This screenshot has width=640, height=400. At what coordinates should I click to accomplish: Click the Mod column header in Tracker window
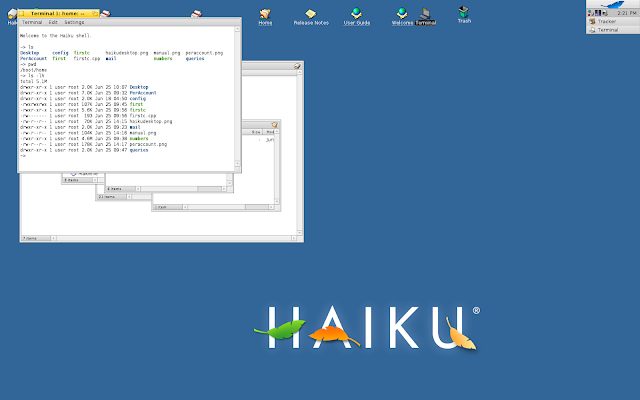pos(270,132)
